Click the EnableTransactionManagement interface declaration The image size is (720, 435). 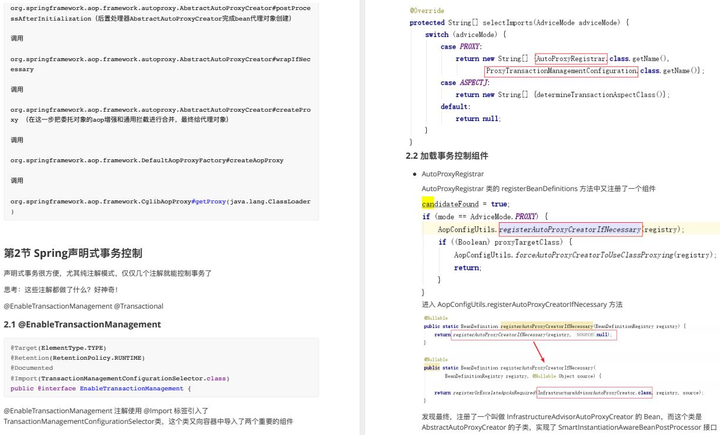(101, 389)
